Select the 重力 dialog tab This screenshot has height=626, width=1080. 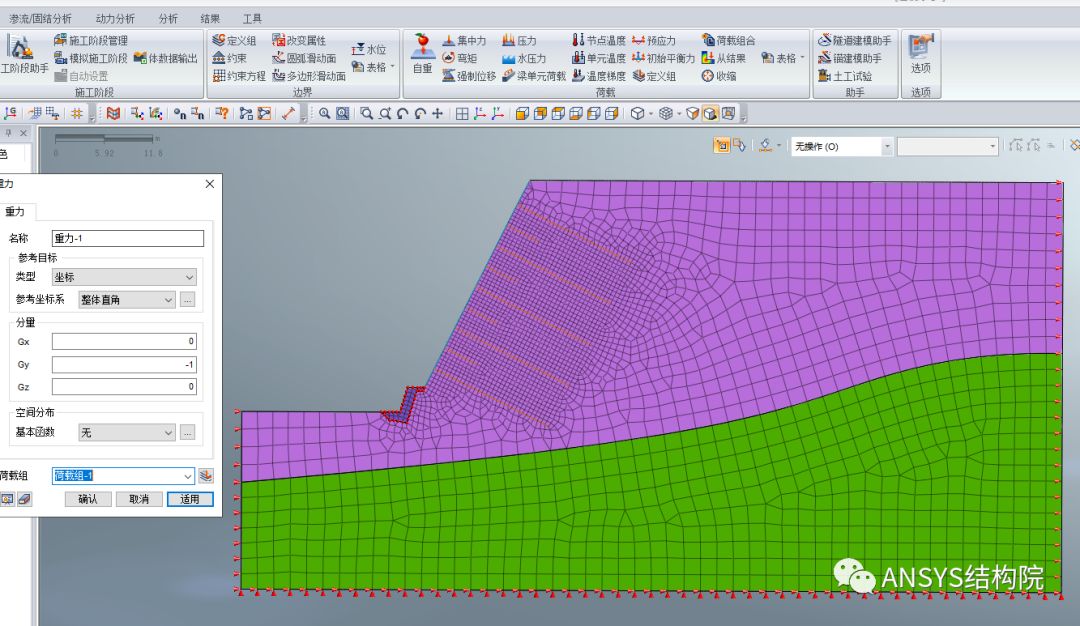[15, 211]
